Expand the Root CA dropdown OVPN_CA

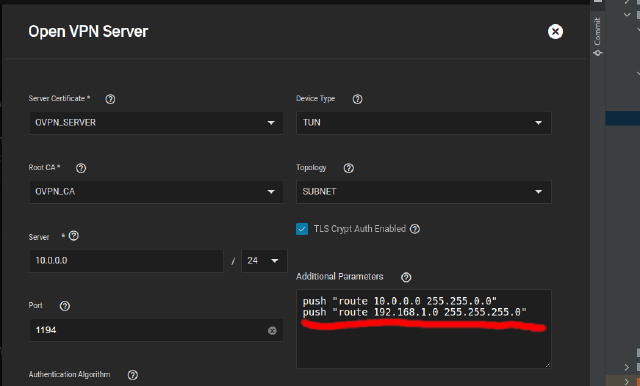[156, 192]
